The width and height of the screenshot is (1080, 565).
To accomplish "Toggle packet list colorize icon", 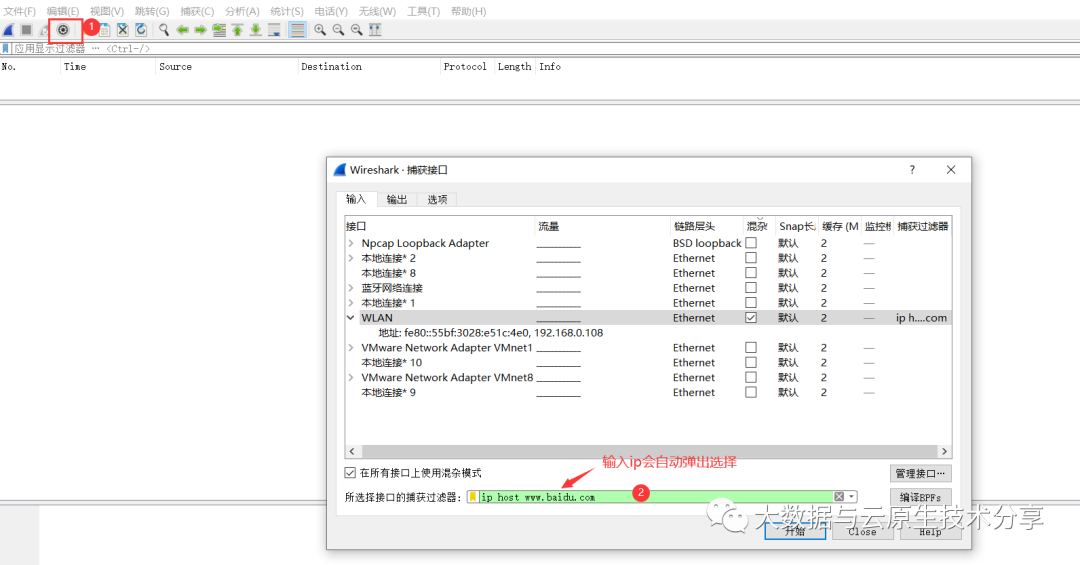I will 298,30.
